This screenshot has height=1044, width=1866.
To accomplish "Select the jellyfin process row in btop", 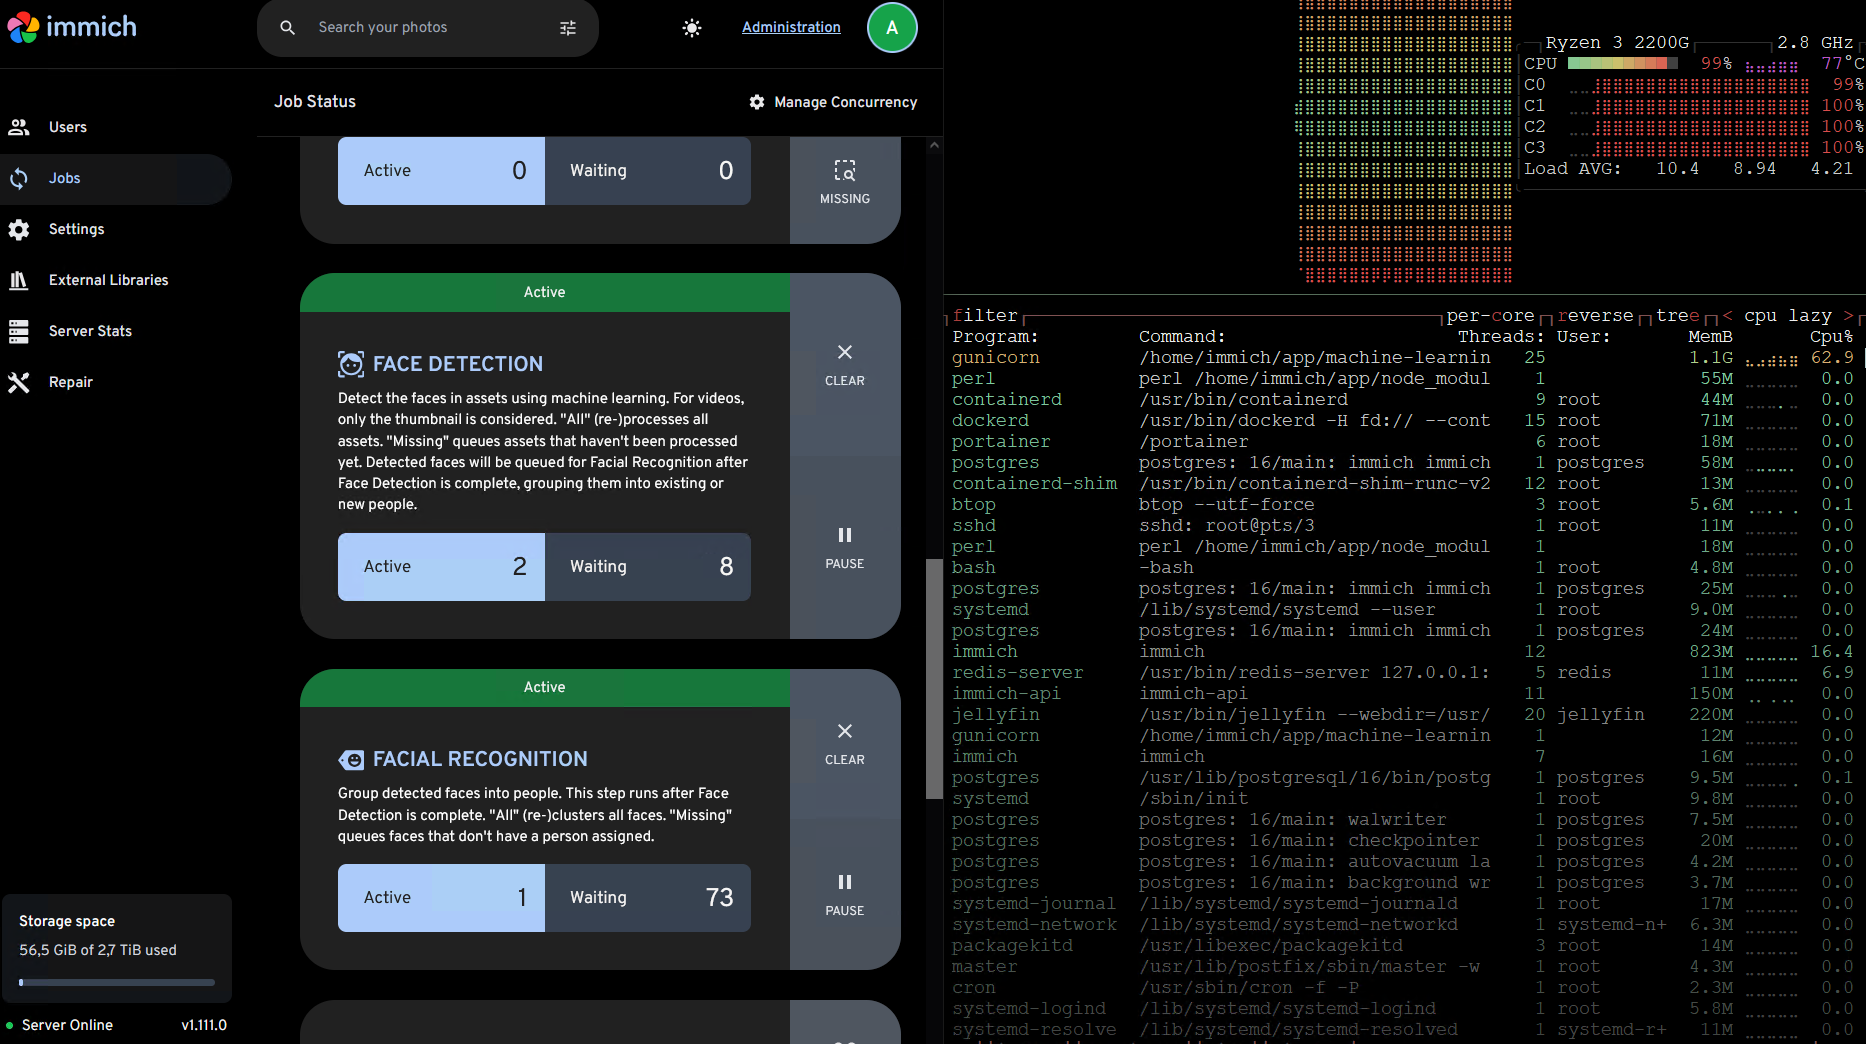I will pyautogui.click(x=1403, y=714).
